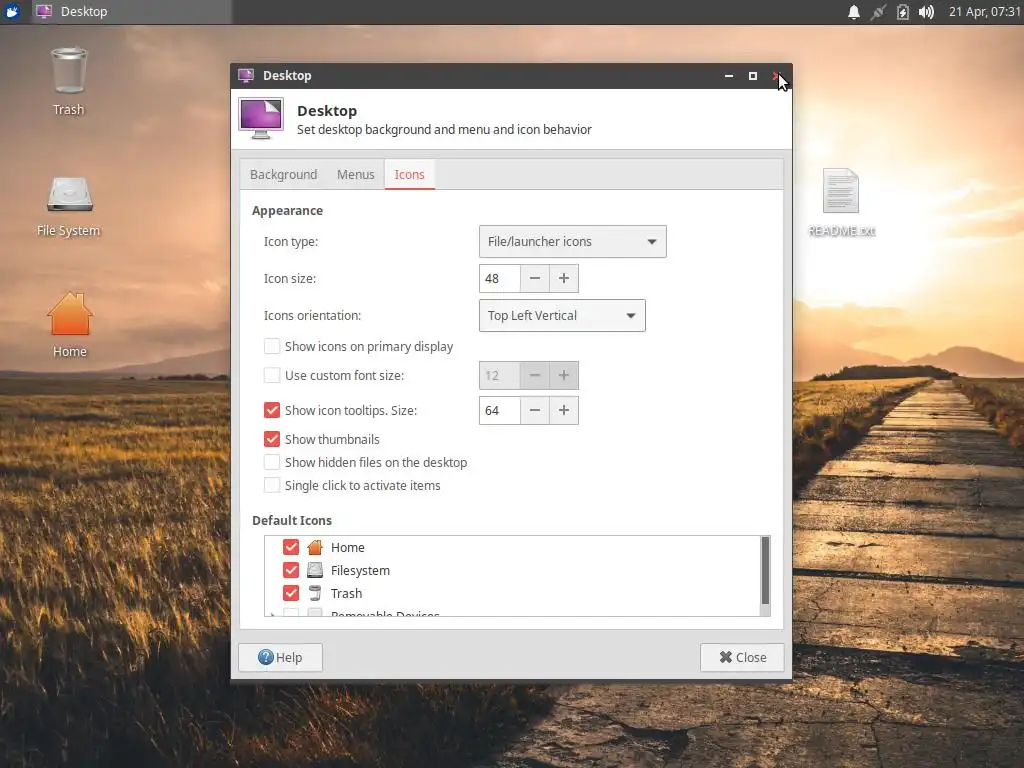Viewport: 1024px width, 768px height.
Task: Open the clock showing 21 Apr, 07:31
Action: [984, 12]
